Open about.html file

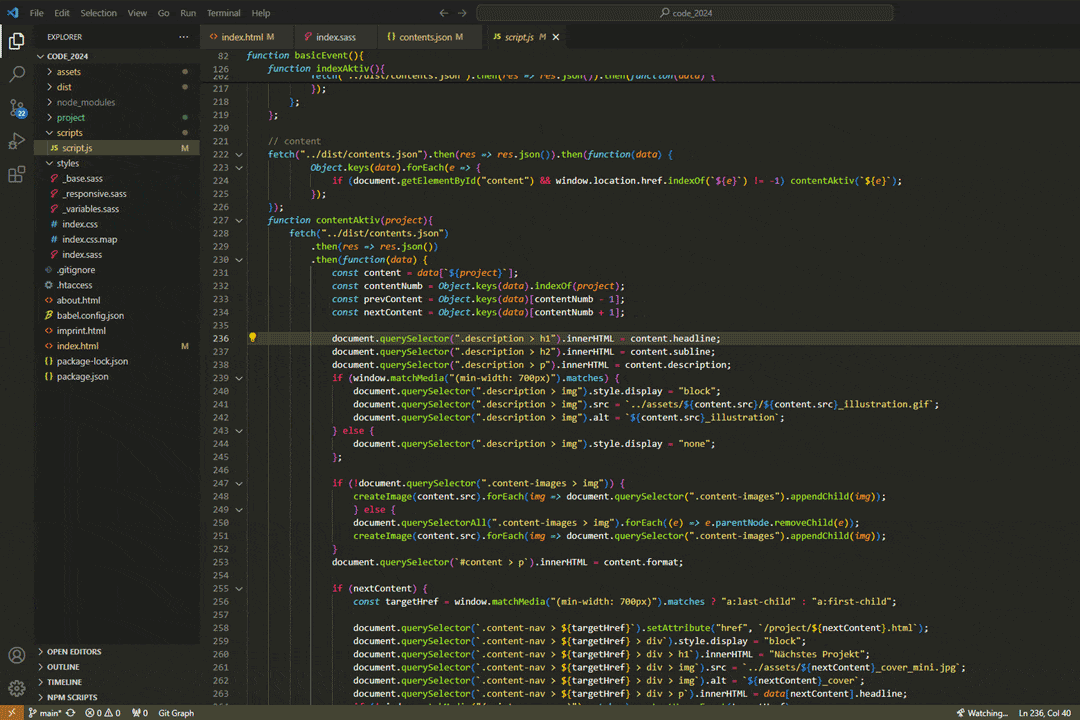coord(117,300)
